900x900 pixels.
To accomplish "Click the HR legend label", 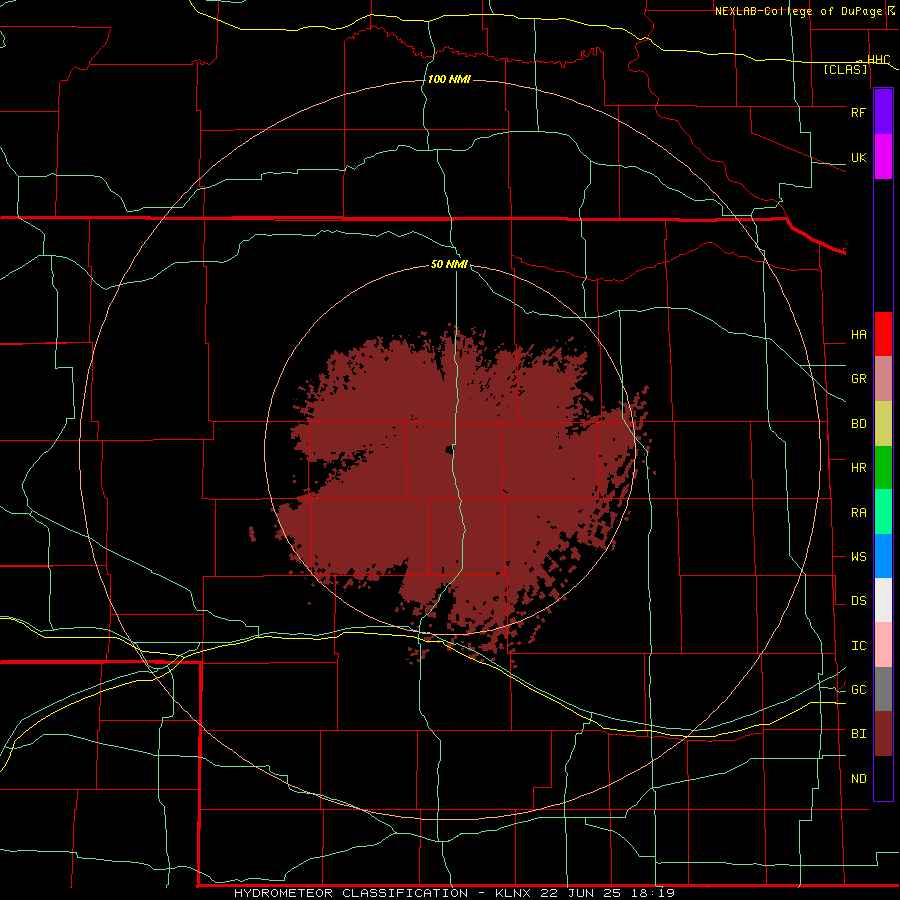I will (x=858, y=468).
